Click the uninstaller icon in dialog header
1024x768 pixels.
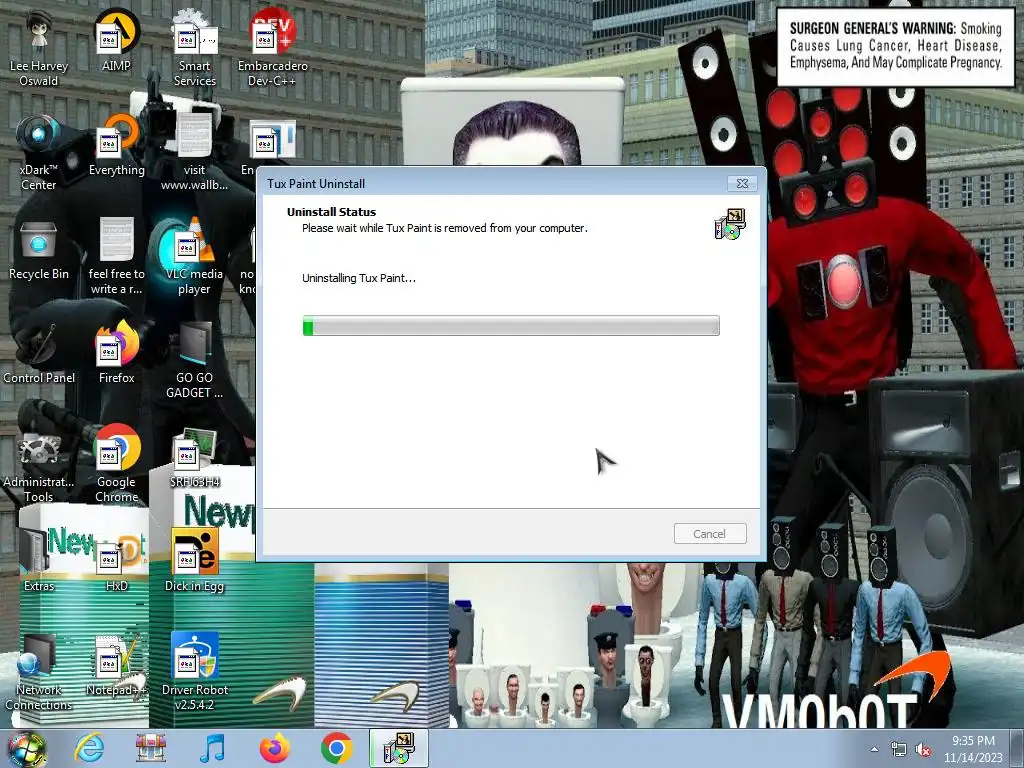point(730,224)
